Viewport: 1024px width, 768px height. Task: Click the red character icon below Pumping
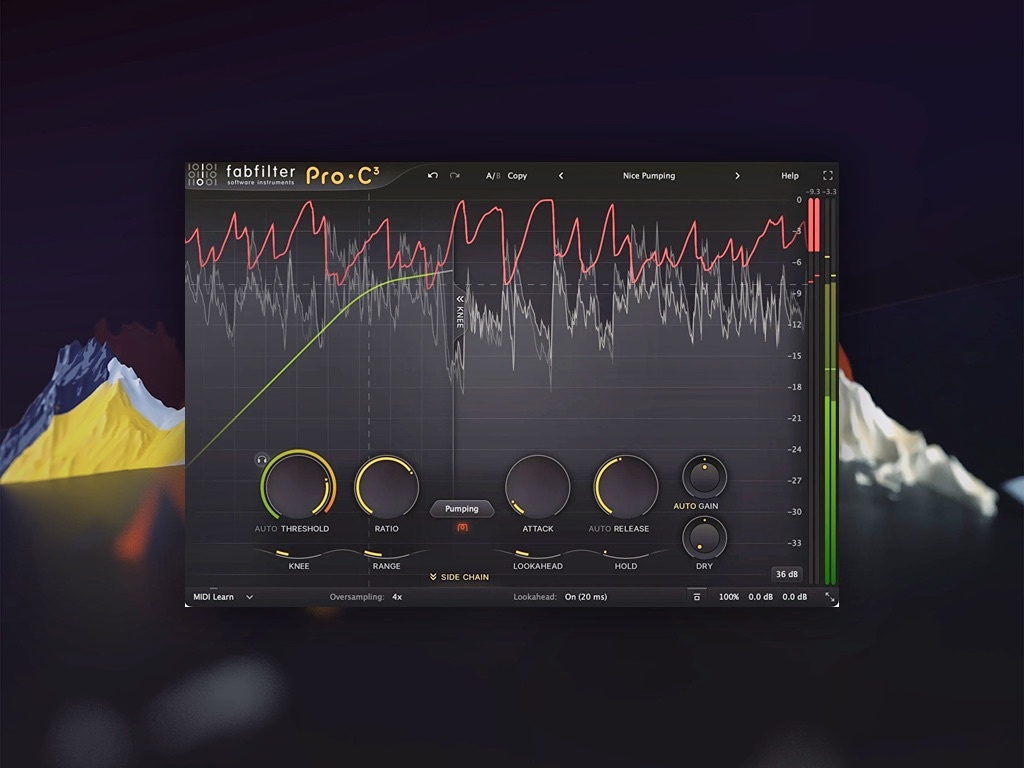[462, 527]
